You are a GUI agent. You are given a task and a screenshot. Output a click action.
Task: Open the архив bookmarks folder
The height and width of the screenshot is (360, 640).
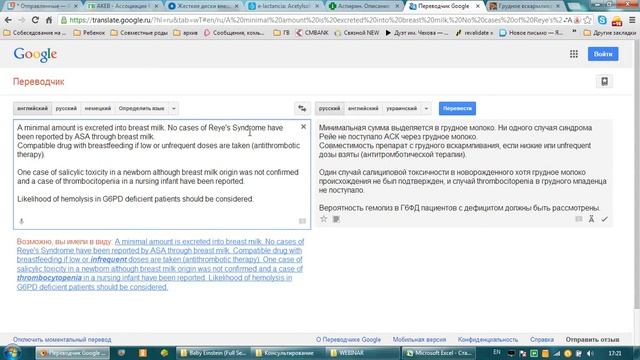(185, 33)
